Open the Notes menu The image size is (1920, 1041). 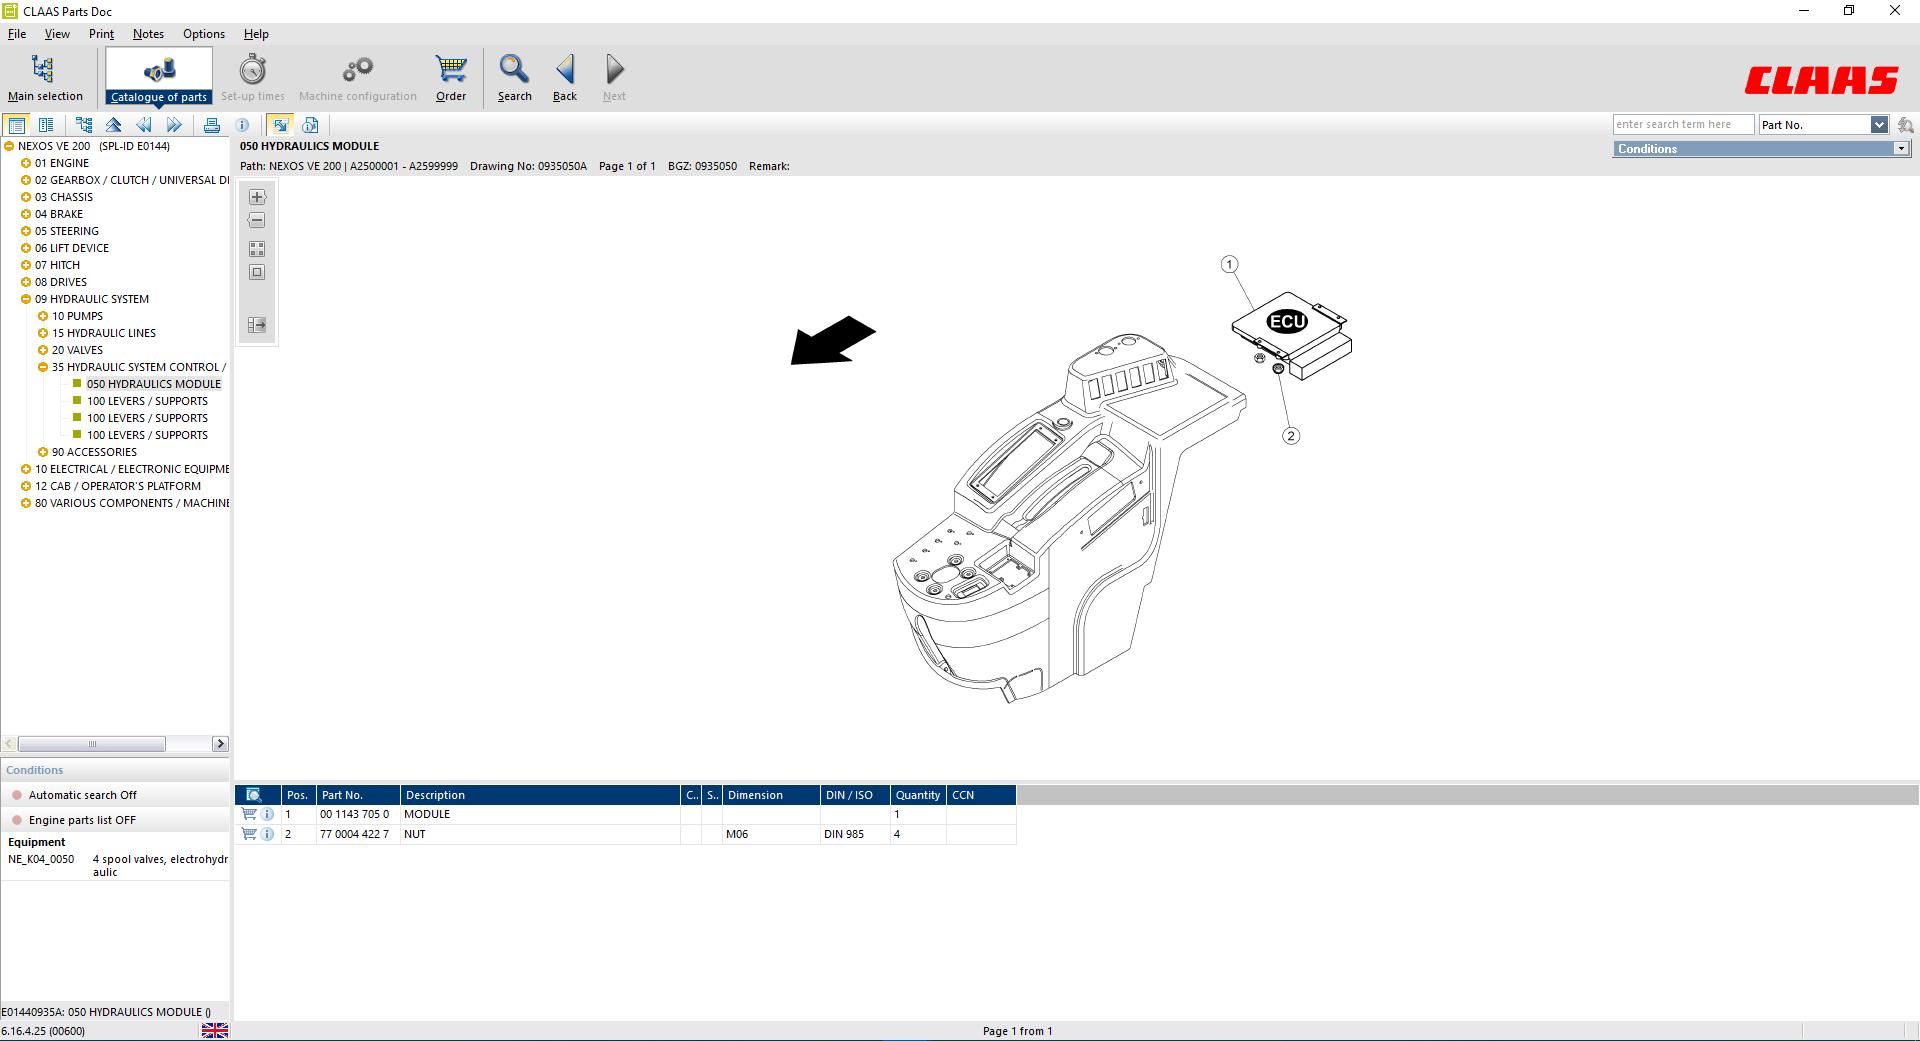pos(147,33)
